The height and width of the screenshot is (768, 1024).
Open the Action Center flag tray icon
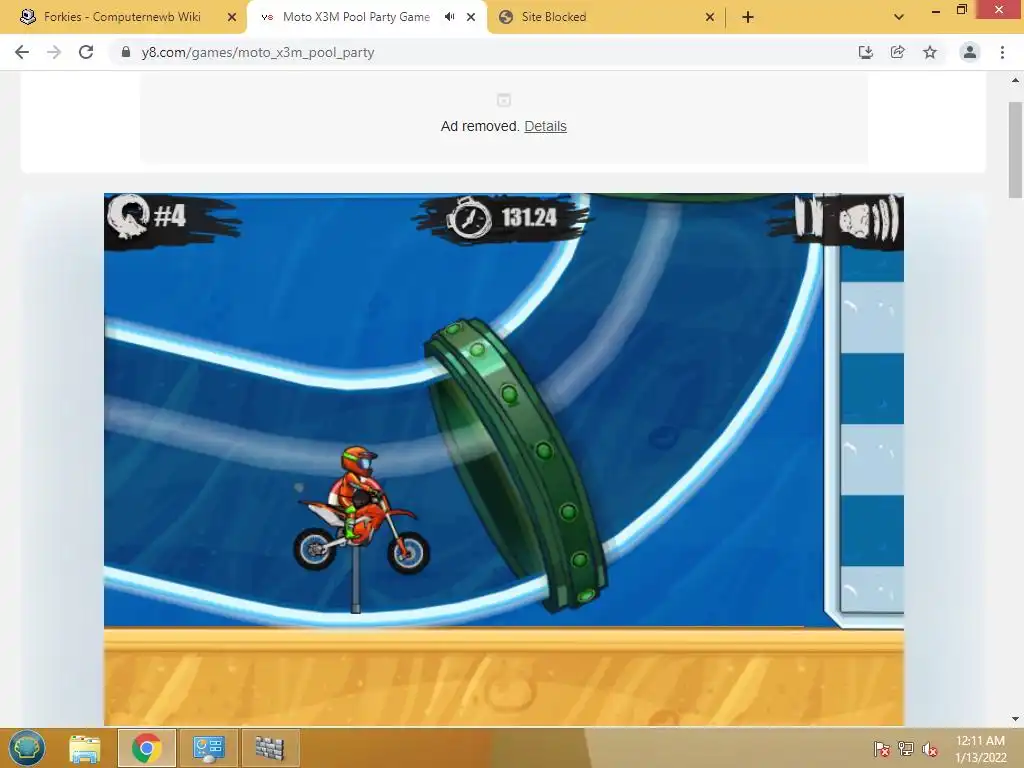[882, 749]
